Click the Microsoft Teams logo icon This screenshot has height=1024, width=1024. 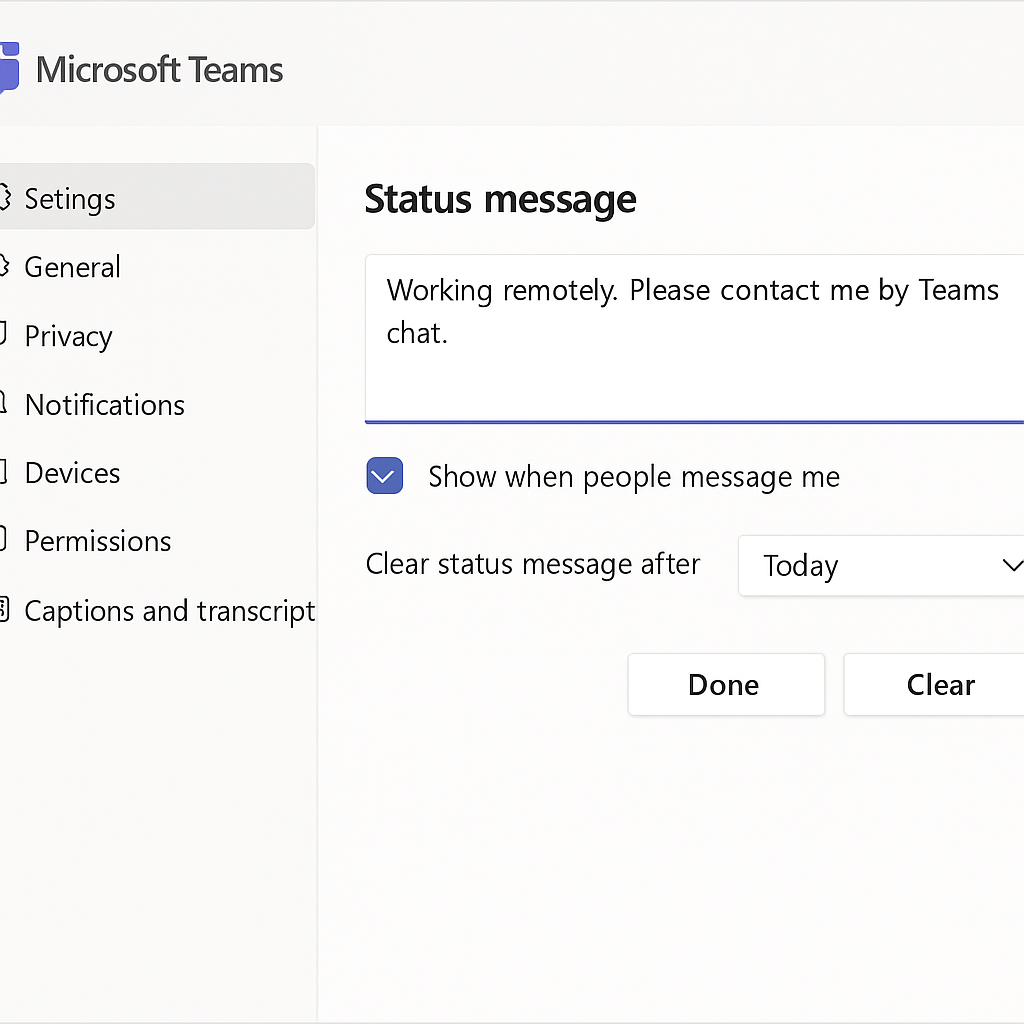(x=9, y=68)
